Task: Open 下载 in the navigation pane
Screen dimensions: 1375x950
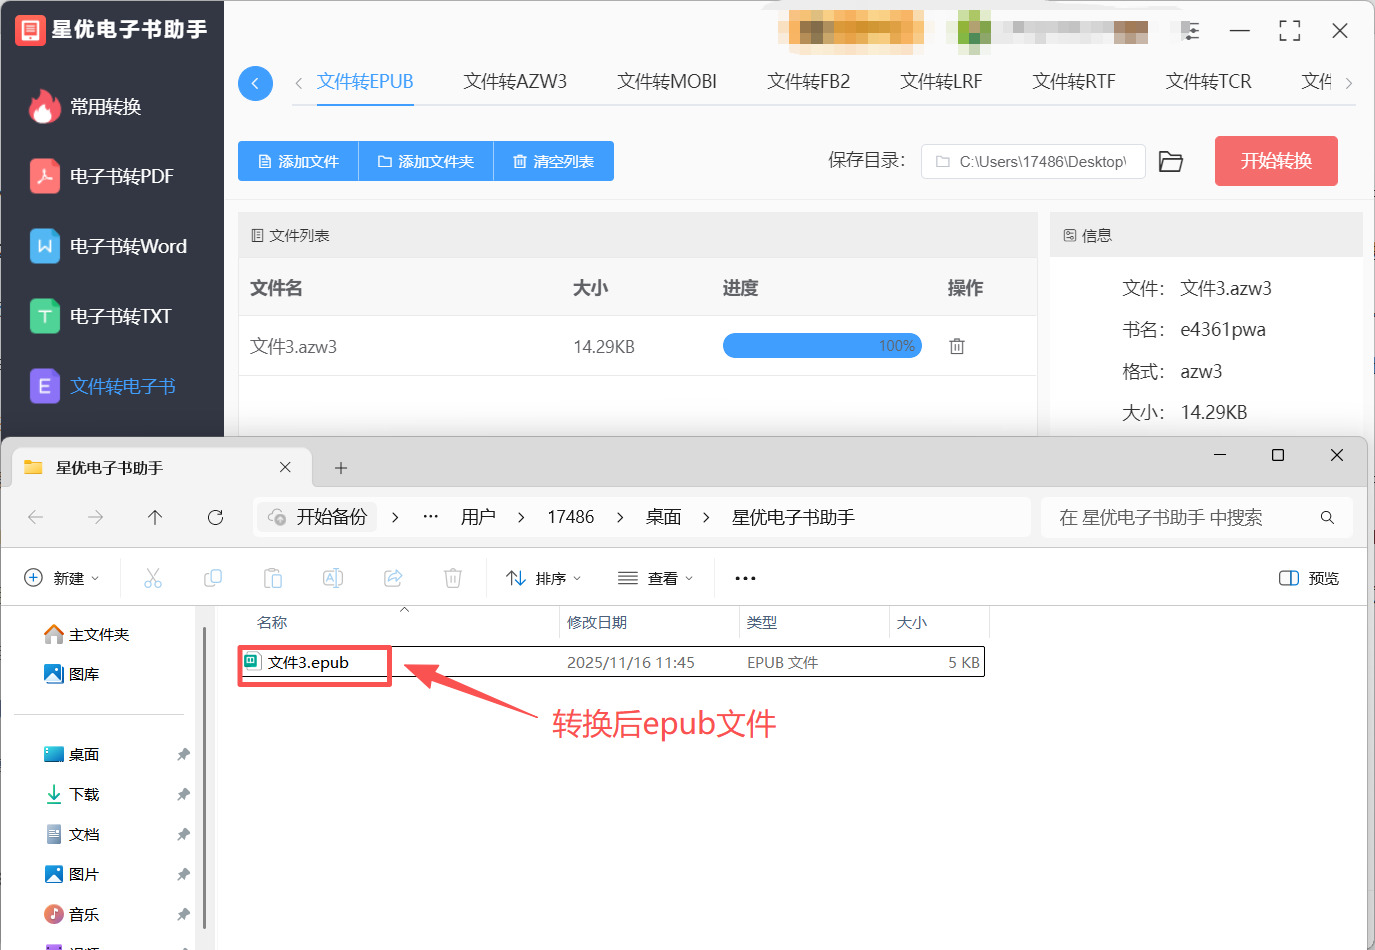Action: pos(72,794)
